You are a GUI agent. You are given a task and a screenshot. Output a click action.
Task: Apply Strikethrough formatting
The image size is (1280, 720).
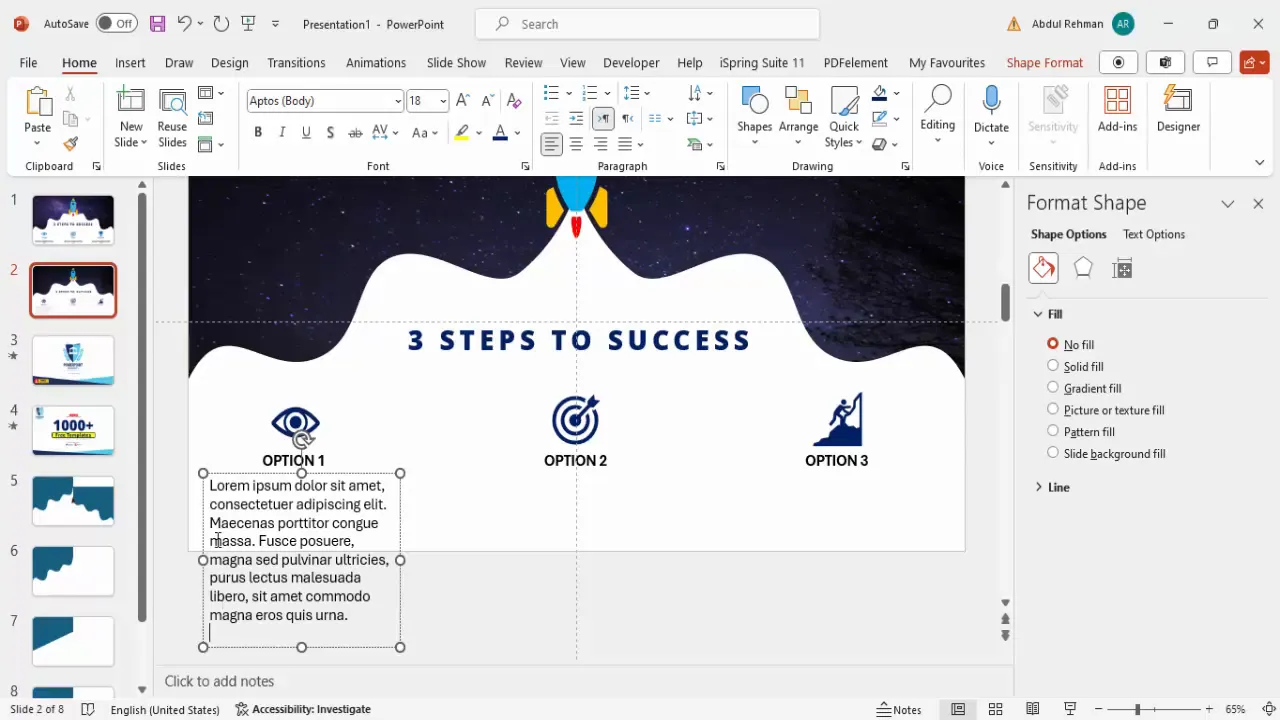click(x=355, y=132)
